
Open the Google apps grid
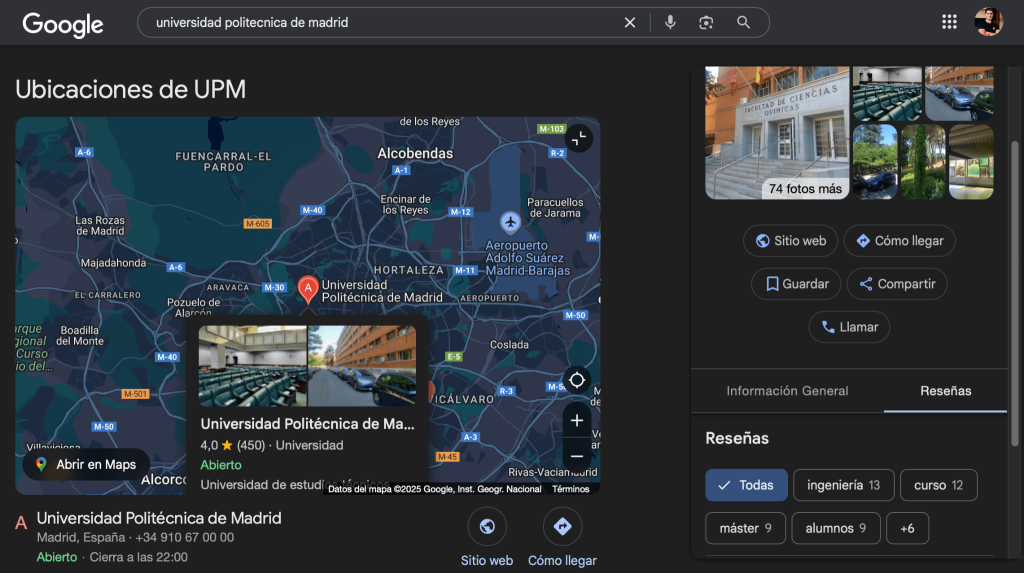[x=949, y=22]
